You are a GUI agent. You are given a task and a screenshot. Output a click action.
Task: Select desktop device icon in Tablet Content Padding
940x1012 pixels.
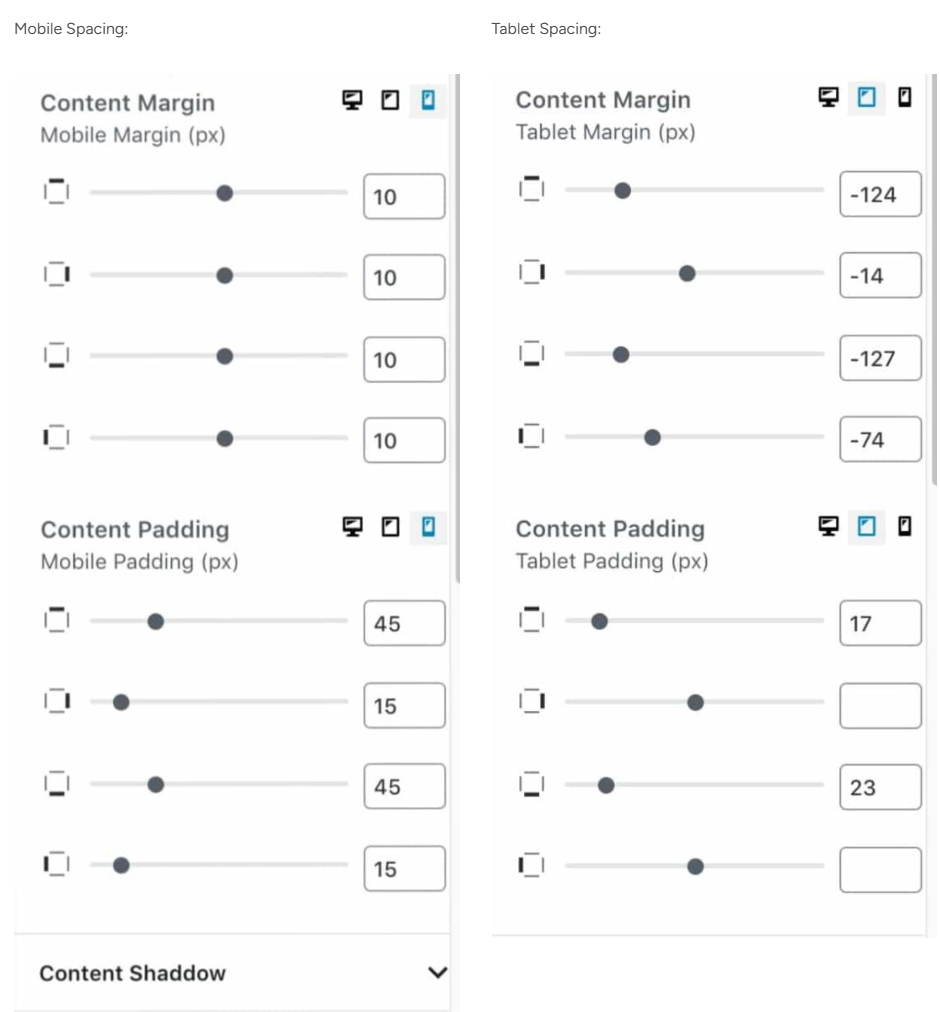click(828, 526)
